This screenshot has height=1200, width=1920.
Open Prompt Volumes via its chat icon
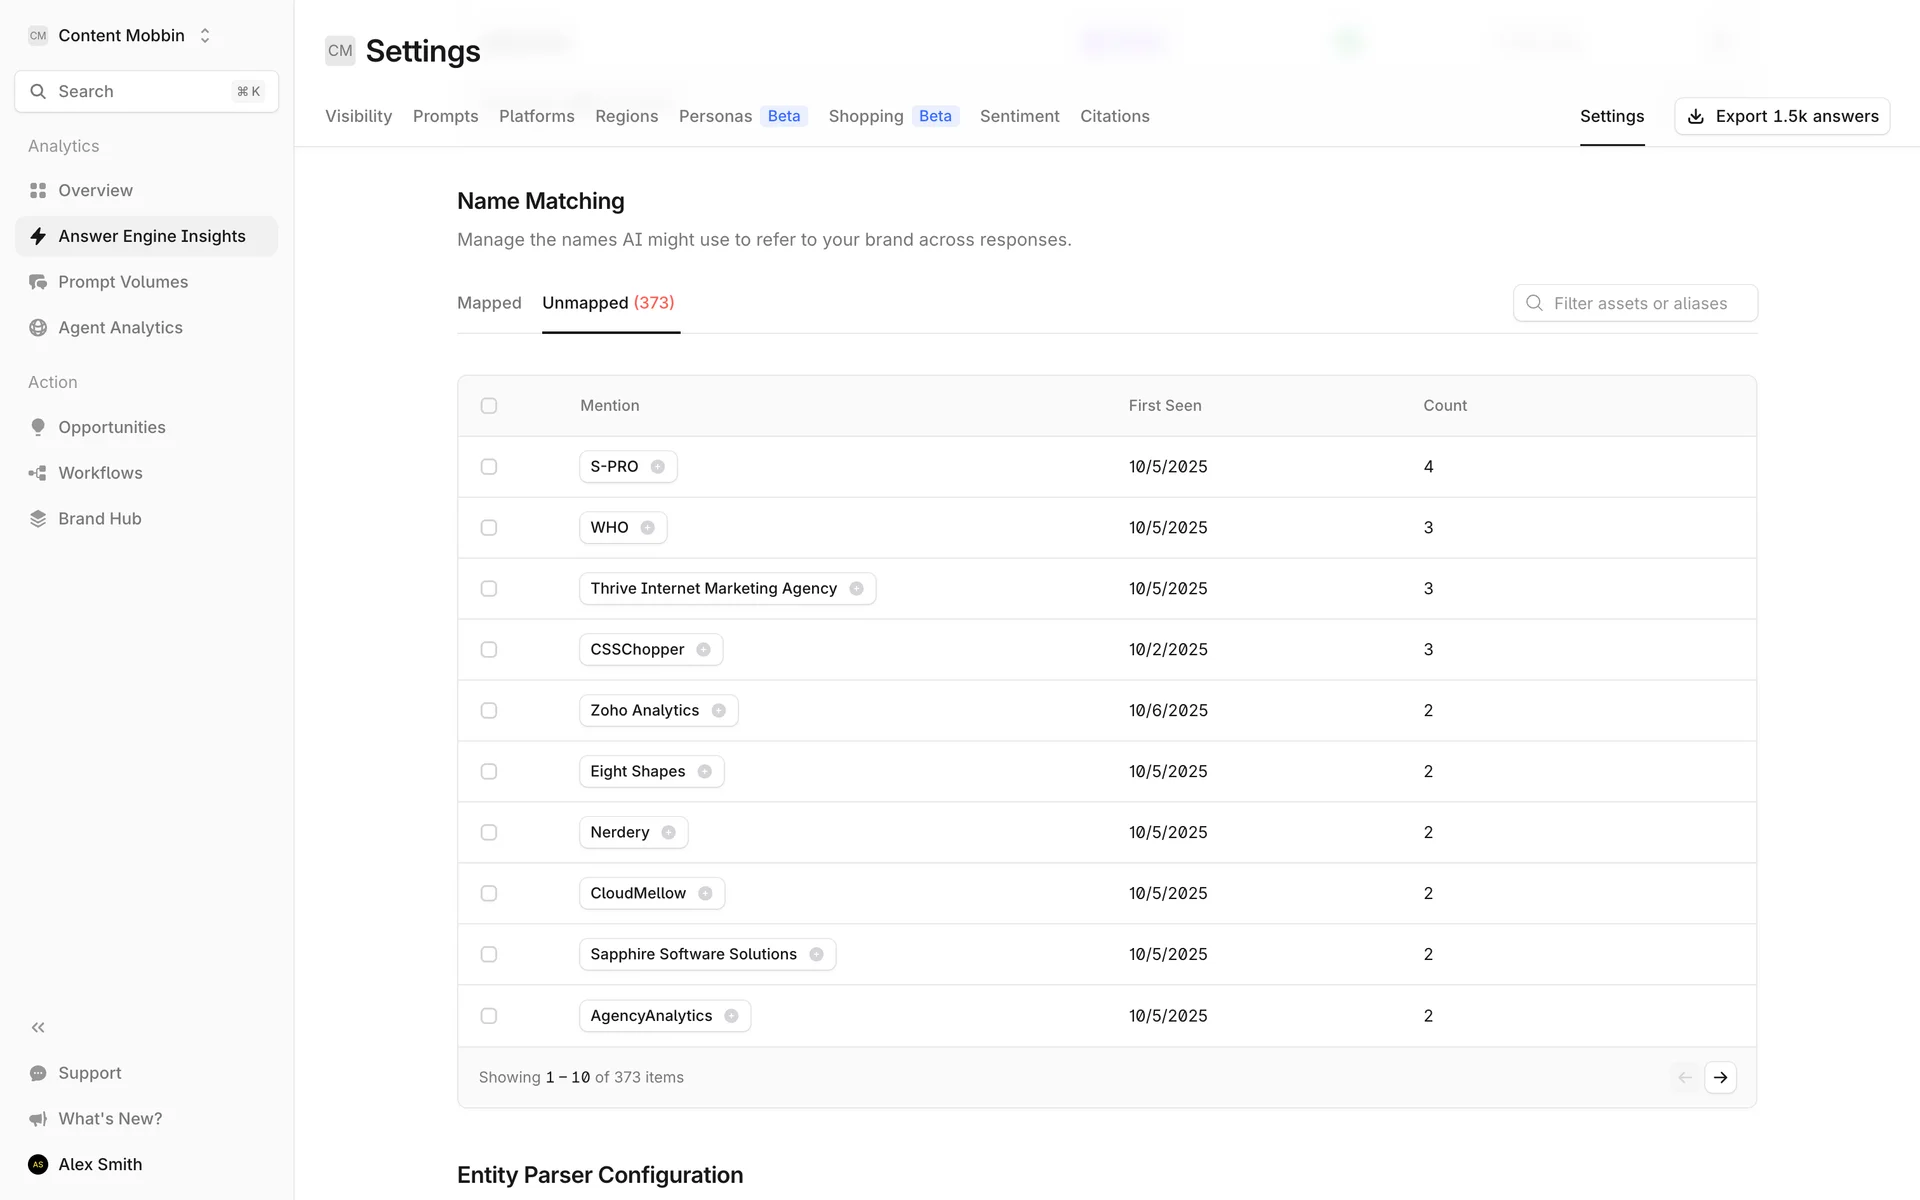click(x=38, y=282)
